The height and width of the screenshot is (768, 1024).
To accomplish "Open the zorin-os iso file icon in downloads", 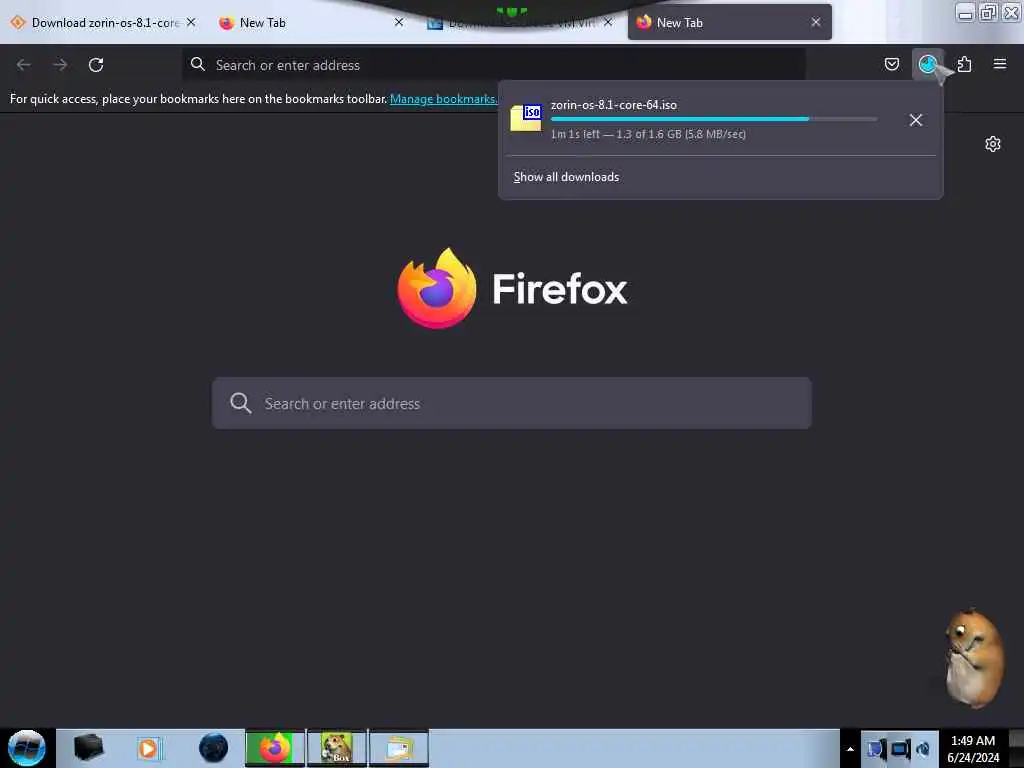I will coord(526,118).
